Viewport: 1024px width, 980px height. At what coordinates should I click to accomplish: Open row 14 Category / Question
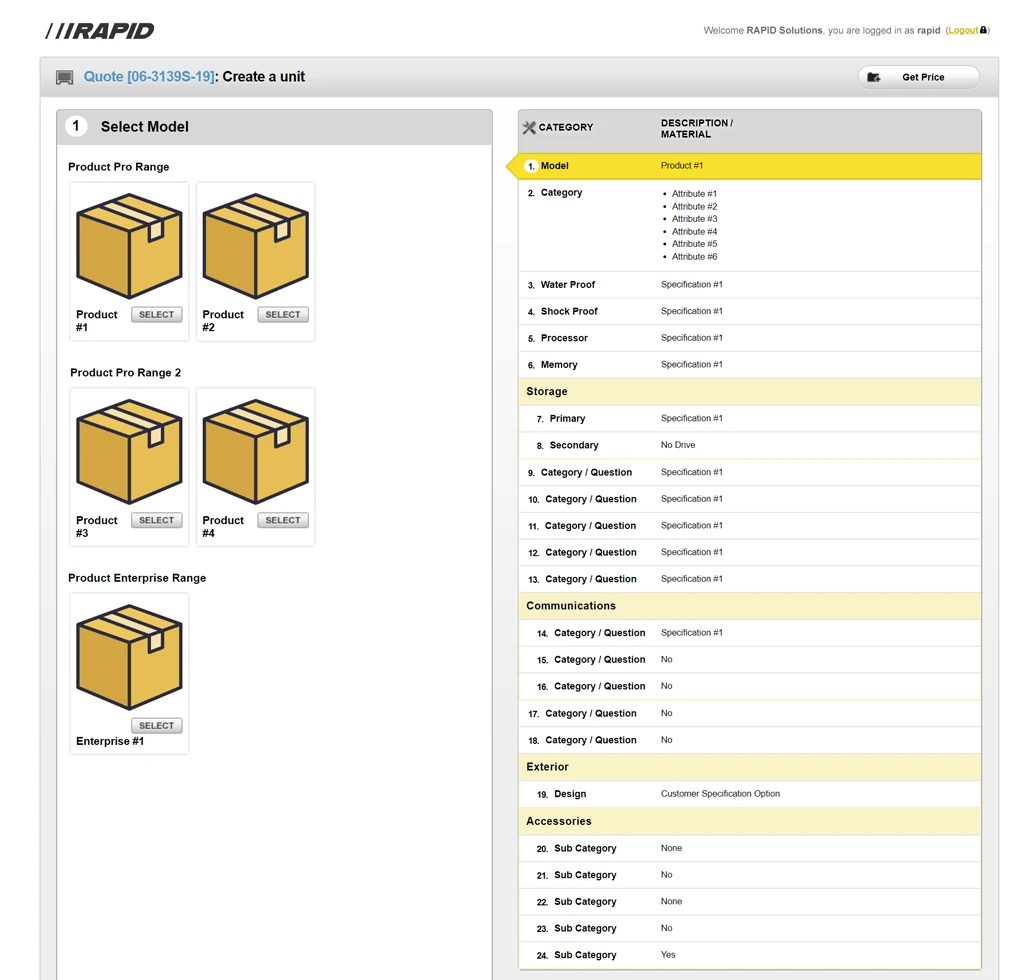pos(749,633)
